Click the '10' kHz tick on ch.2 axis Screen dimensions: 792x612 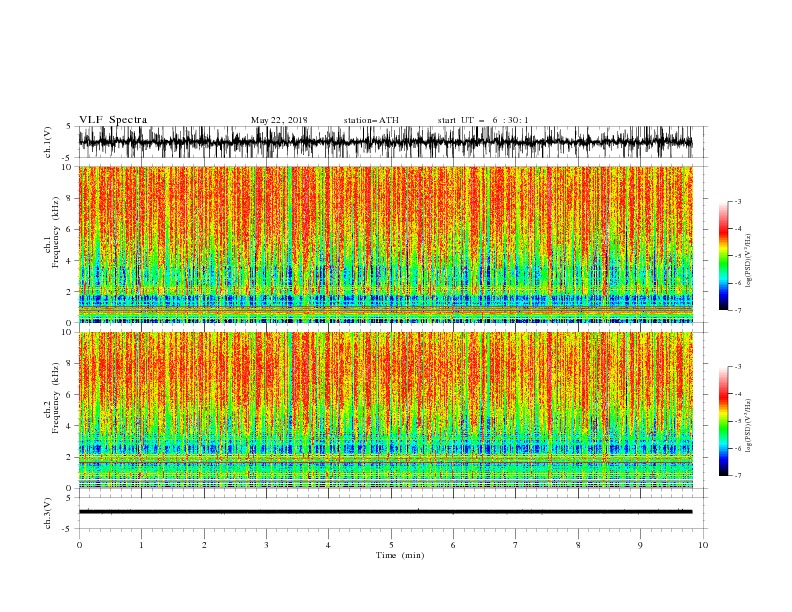68,332
